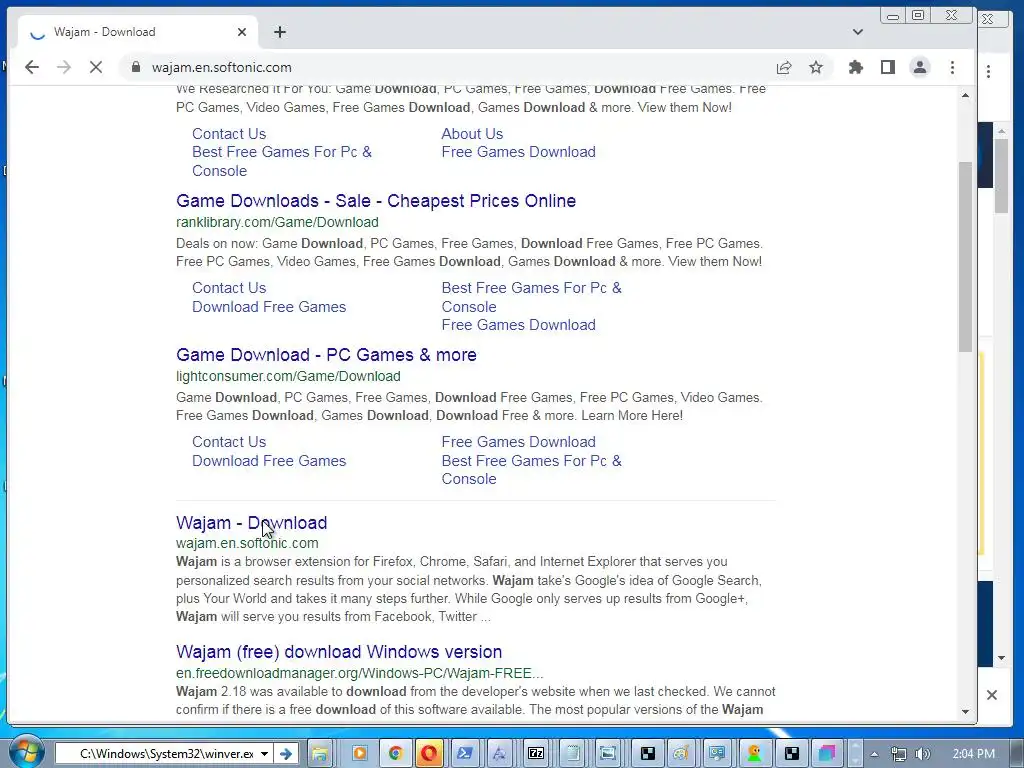Click Download Free Games under lightconsumer.com result
Viewport: 1024px width, 768px height.
(x=269, y=460)
